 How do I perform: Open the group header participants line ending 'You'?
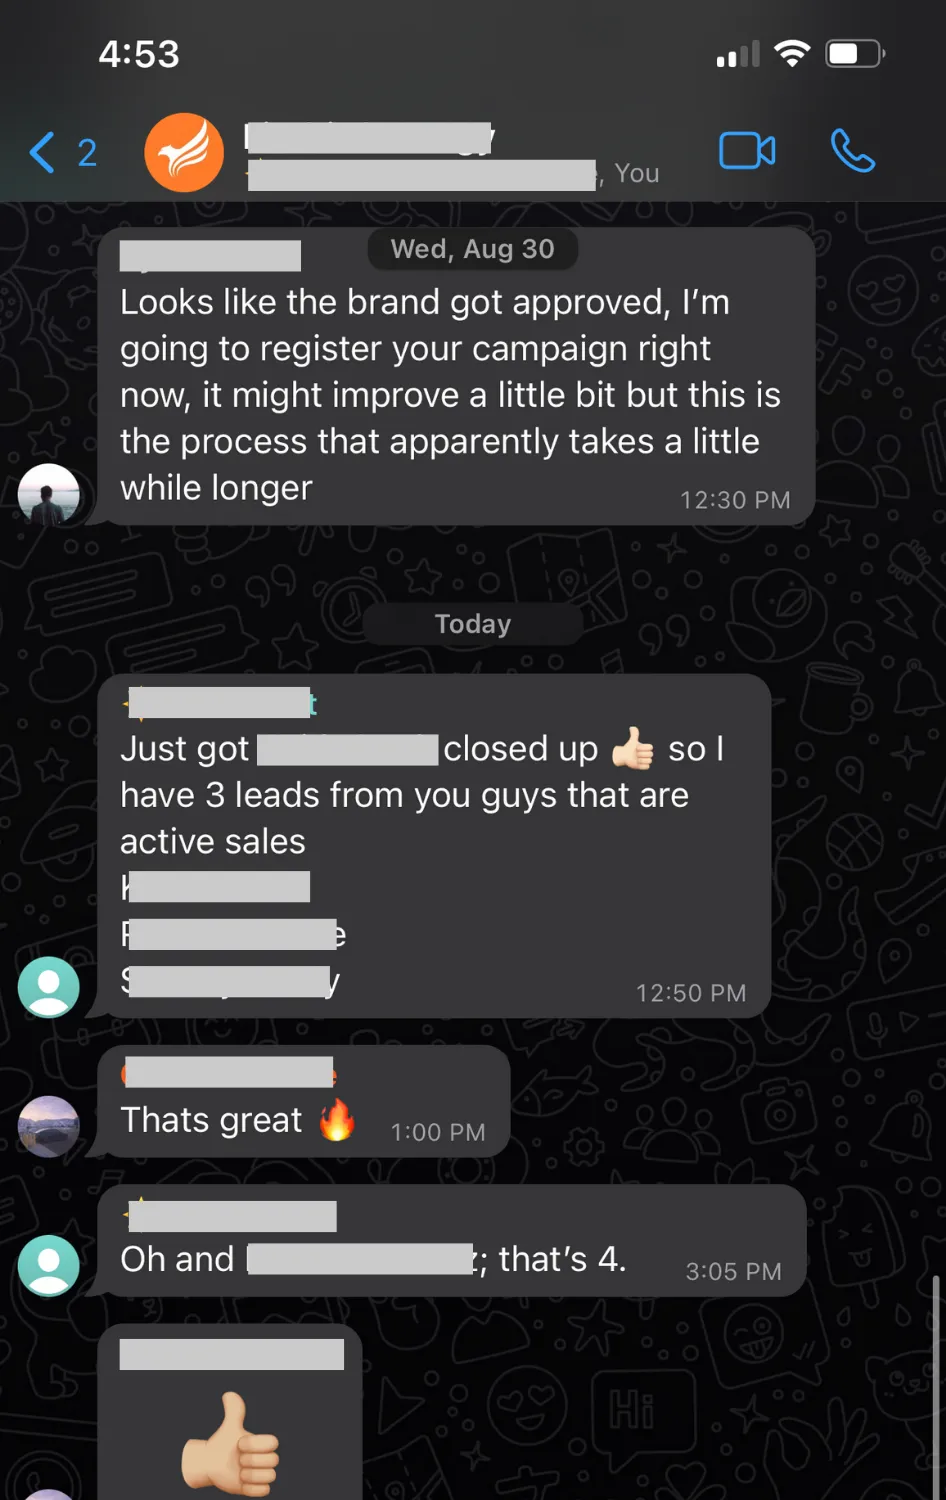click(x=454, y=174)
